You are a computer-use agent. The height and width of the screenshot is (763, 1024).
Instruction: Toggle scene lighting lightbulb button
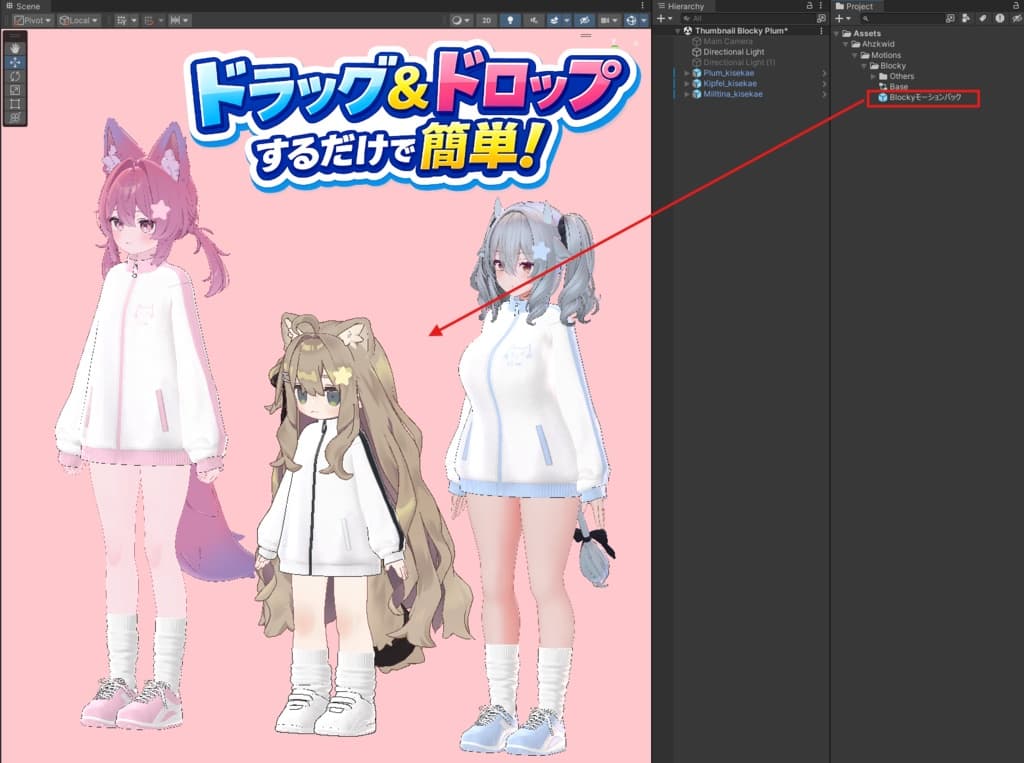tap(511, 20)
